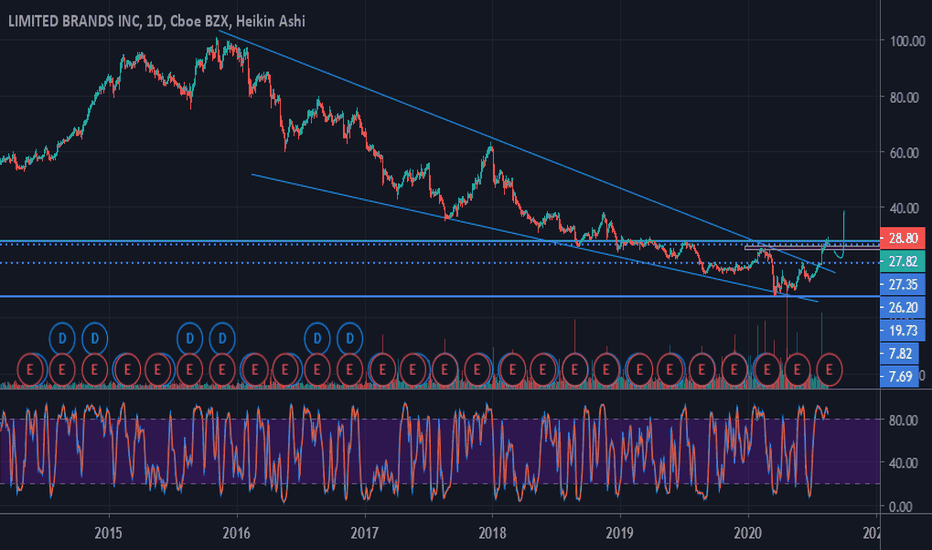Click the rightmost earnings E marker

pos(829,370)
